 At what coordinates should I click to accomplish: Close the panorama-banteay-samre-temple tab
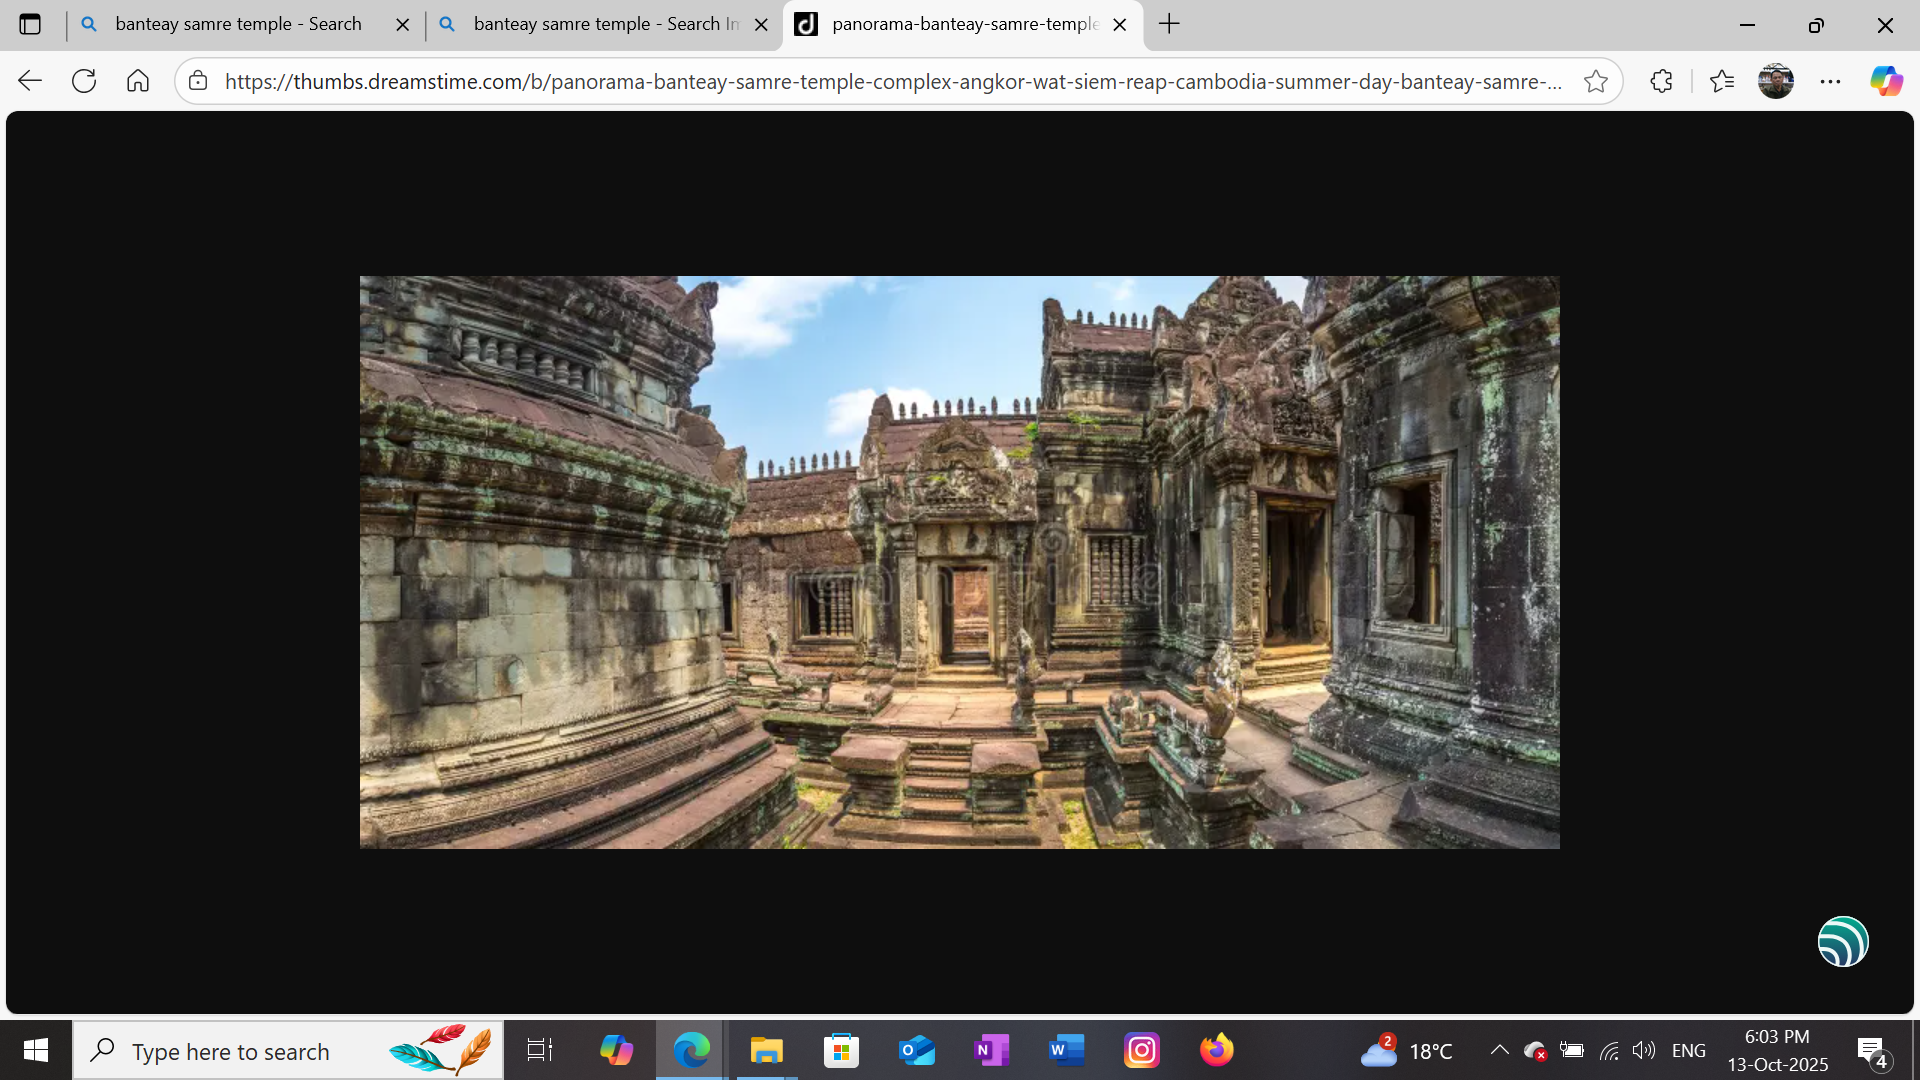(x=1120, y=25)
